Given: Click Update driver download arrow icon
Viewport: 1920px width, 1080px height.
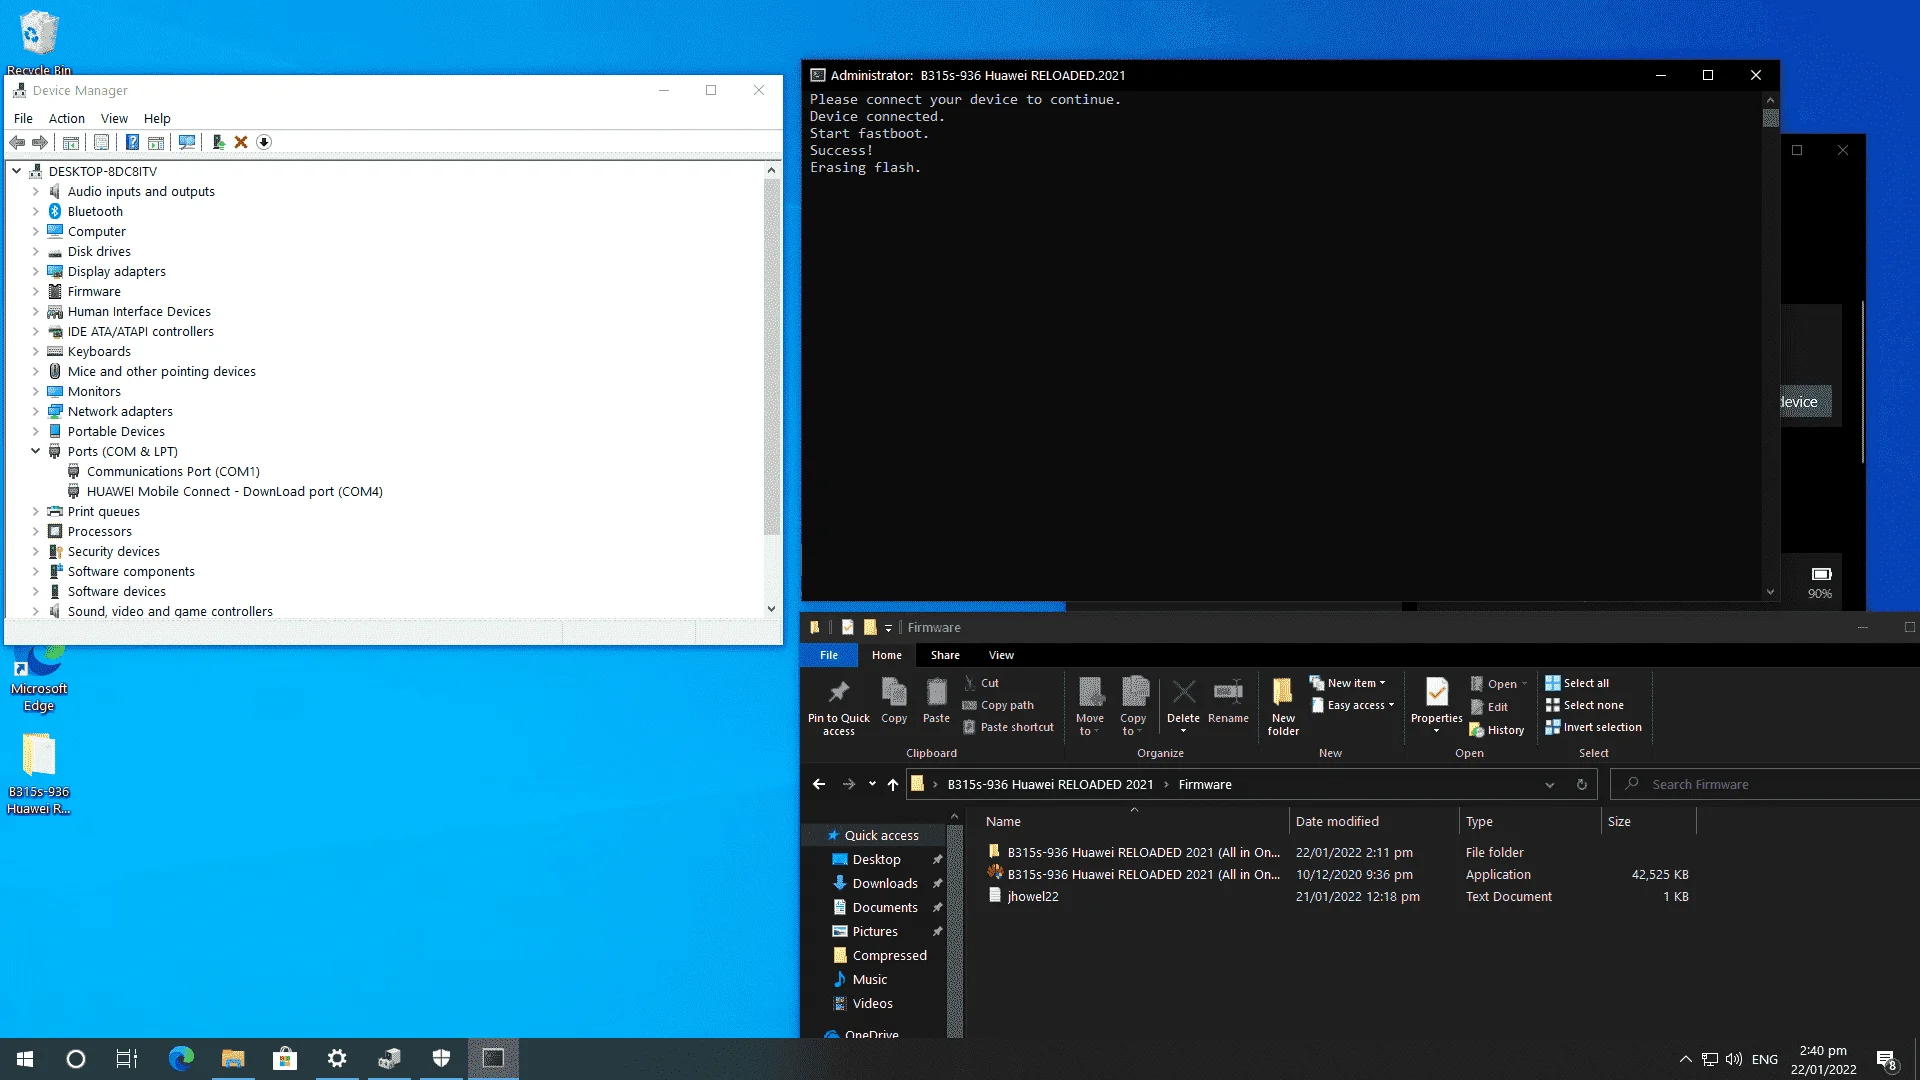Looking at the screenshot, I should click(x=264, y=142).
